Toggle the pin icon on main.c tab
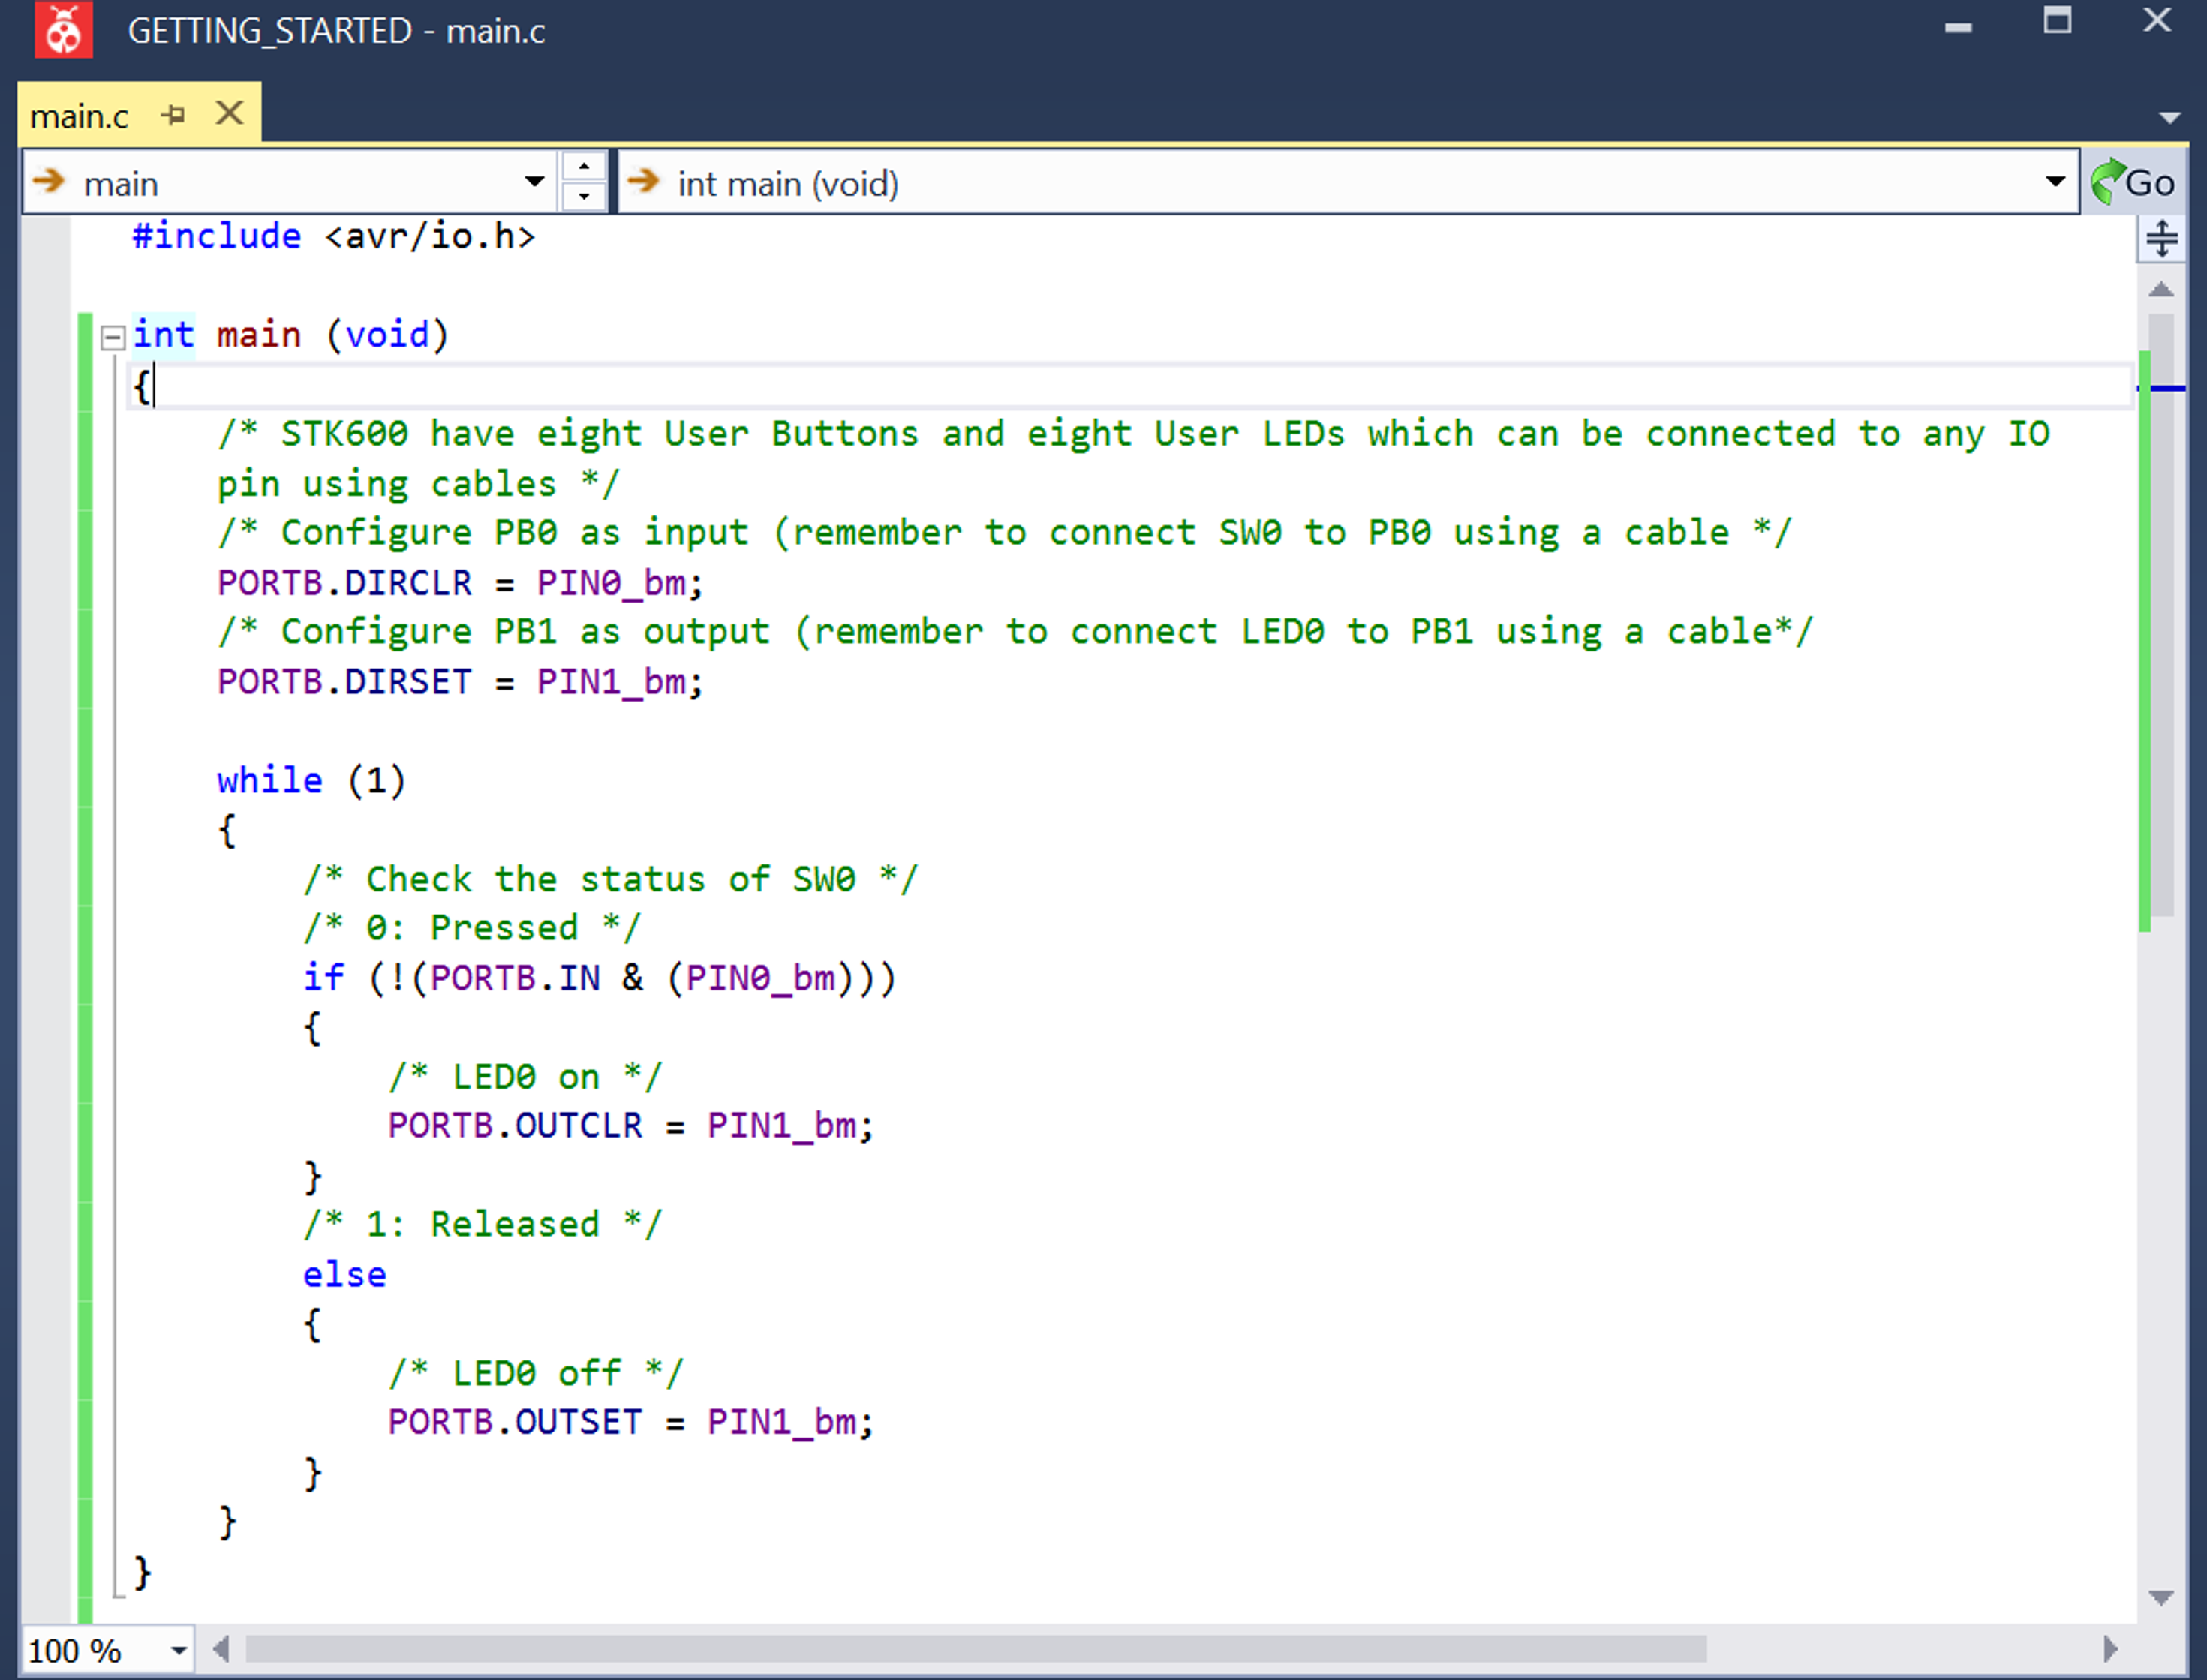This screenshot has height=1680, width=2207. [174, 115]
